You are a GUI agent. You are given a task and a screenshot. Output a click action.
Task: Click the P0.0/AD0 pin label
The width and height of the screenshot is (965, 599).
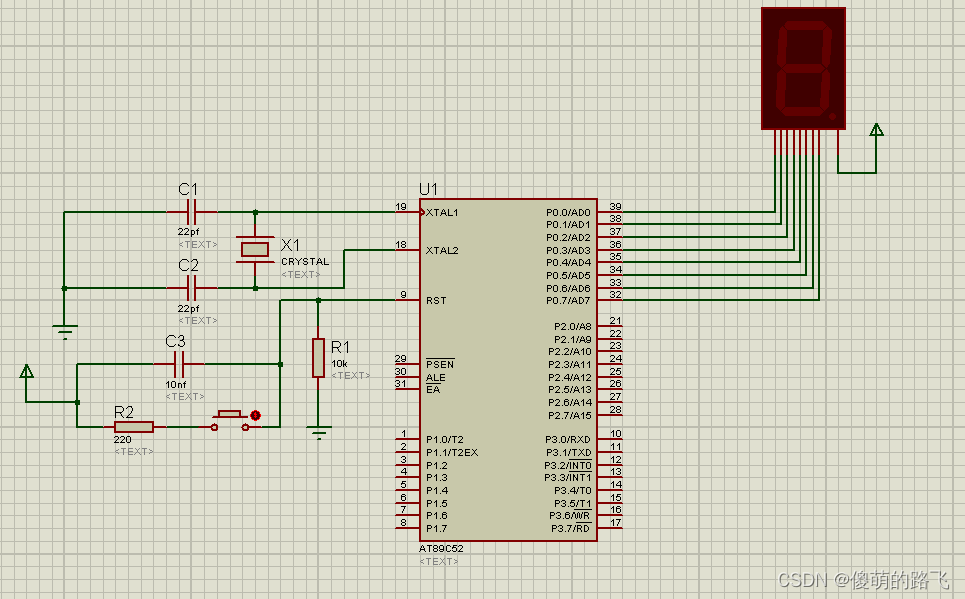click(568, 212)
